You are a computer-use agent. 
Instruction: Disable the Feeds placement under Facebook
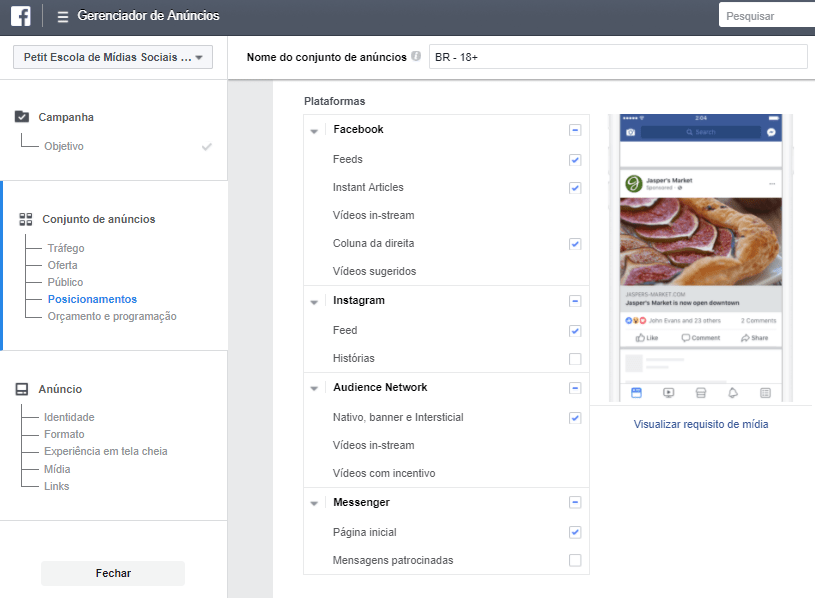click(x=575, y=159)
